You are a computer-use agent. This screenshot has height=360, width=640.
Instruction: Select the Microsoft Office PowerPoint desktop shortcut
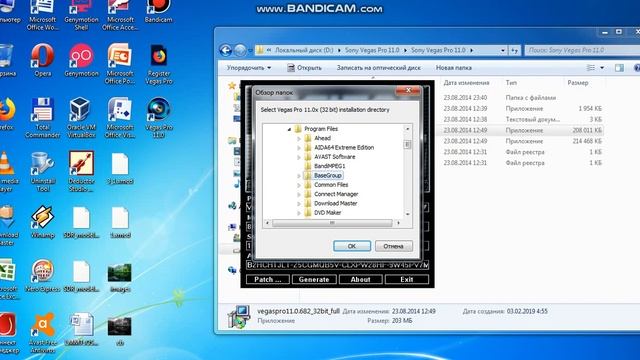(120, 64)
